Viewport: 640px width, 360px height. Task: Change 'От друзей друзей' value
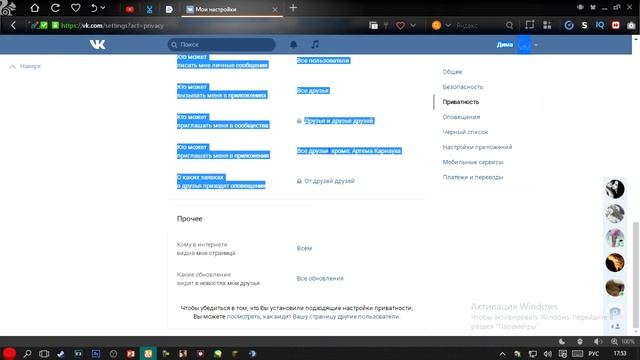coord(329,181)
